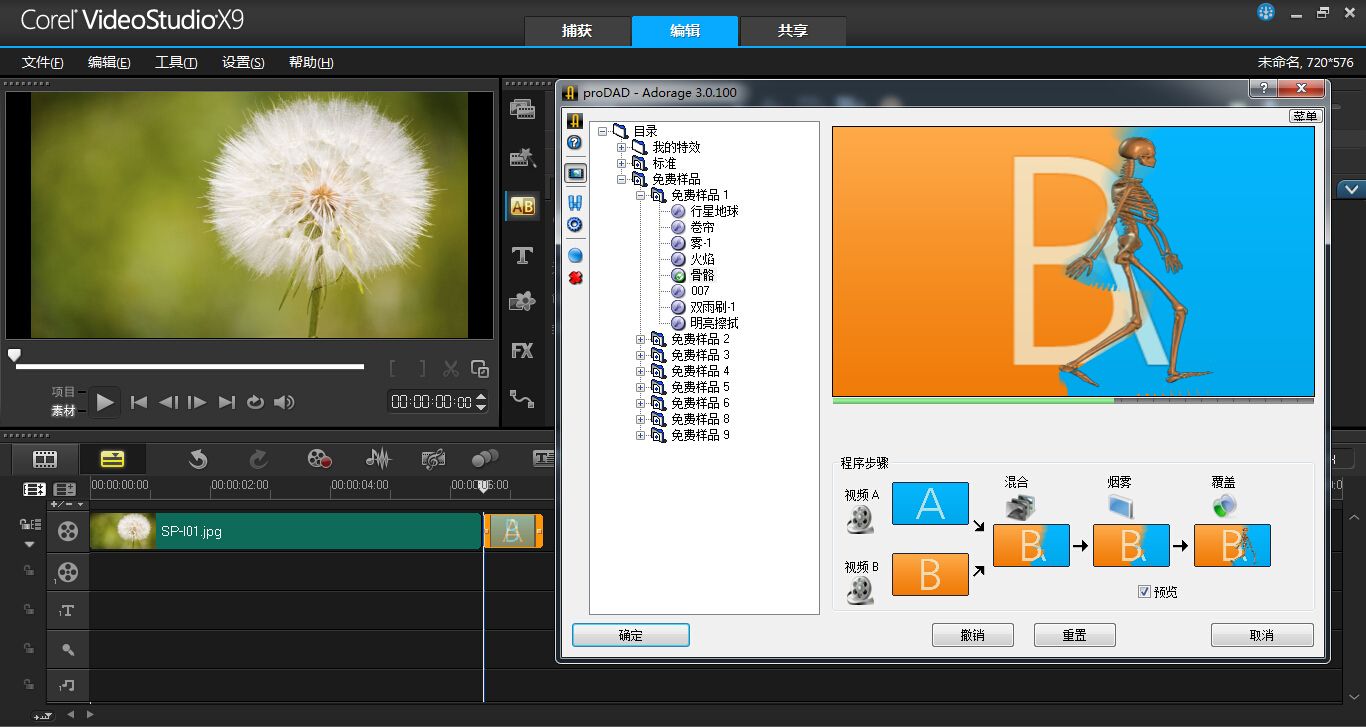Click the 视频 A film reel icon
Screen dimensions: 1366x727
(x=860, y=518)
